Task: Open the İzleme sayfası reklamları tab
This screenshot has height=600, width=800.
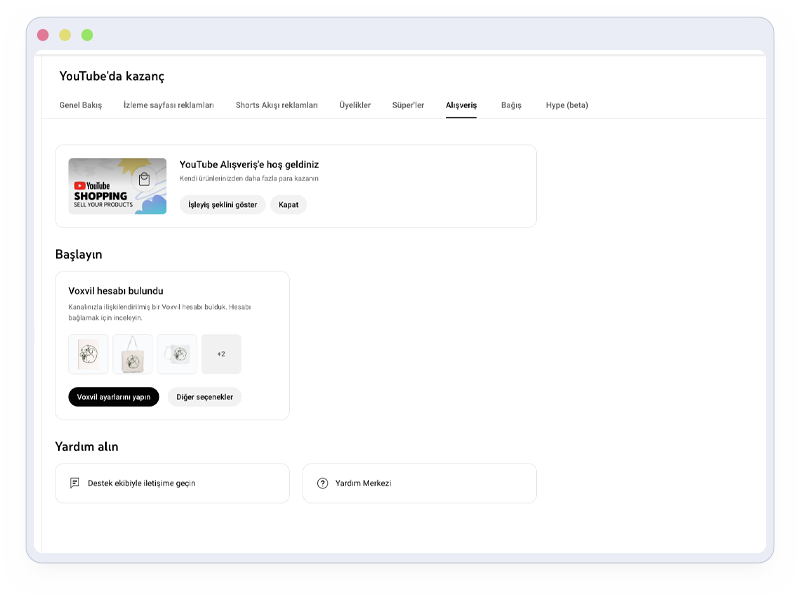Action: [x=169, y=105]
